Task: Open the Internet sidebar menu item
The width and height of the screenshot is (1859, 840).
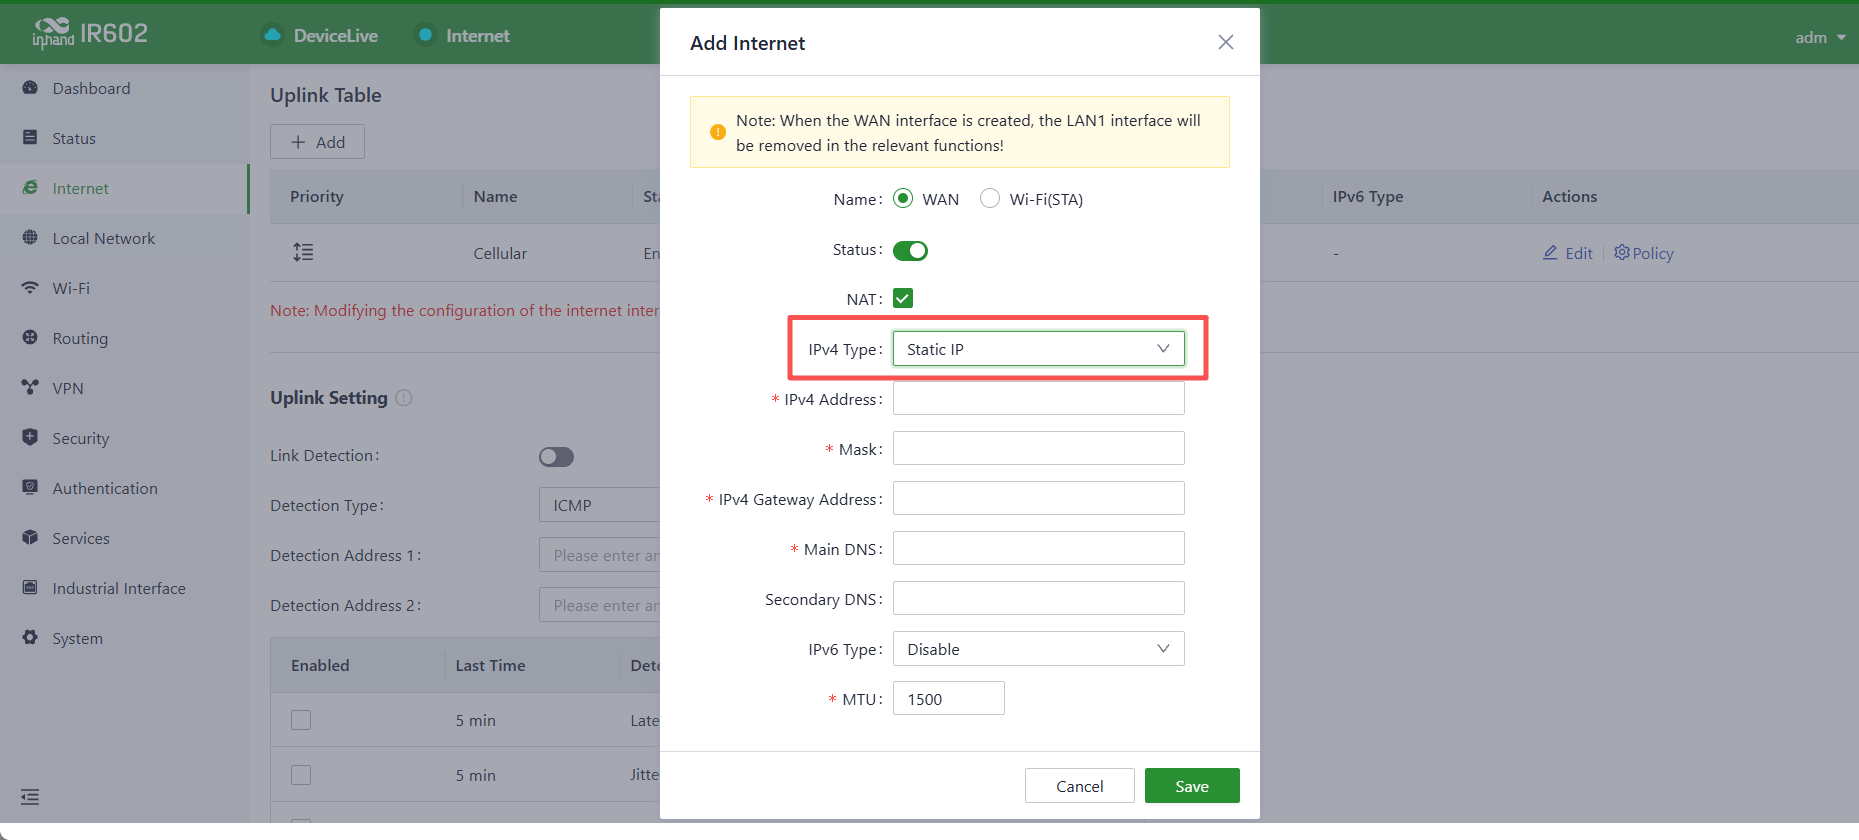Action: [x=124, y=188]
